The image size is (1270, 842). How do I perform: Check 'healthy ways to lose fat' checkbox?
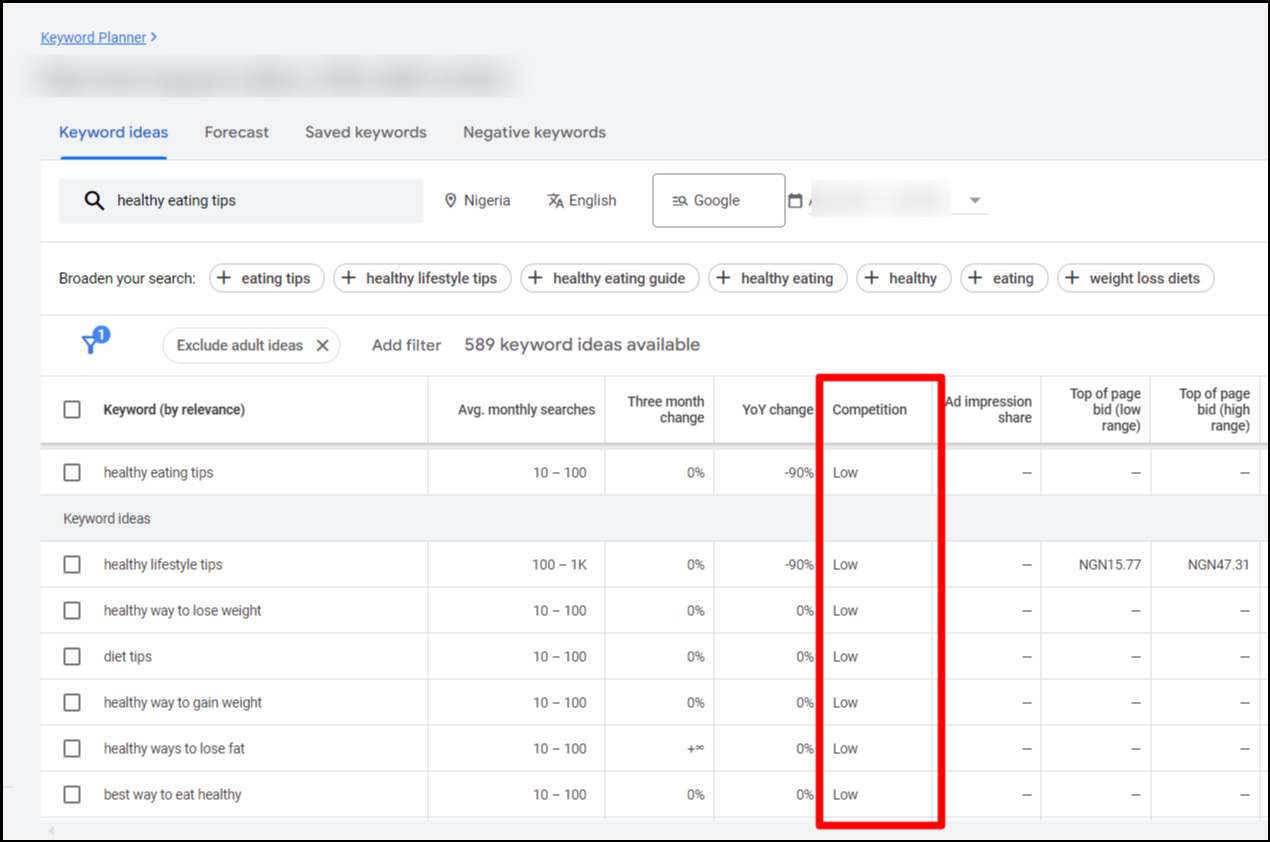pyautogui.click(x=72, y=748)
